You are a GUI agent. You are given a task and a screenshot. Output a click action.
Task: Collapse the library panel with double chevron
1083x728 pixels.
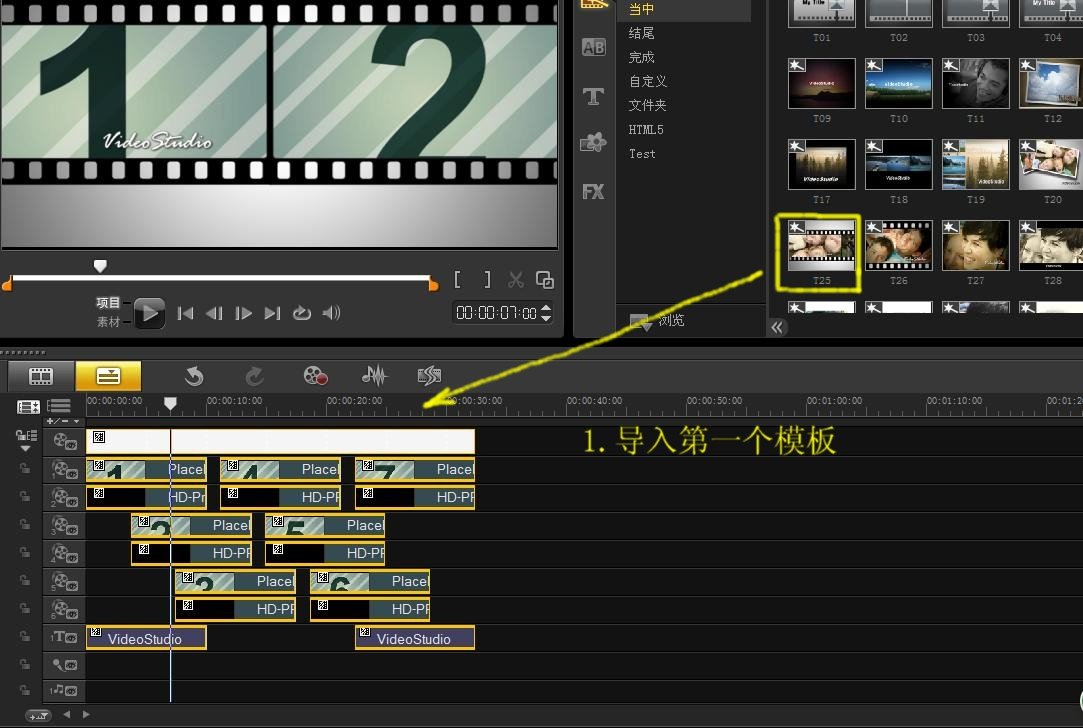coord(778,327)
